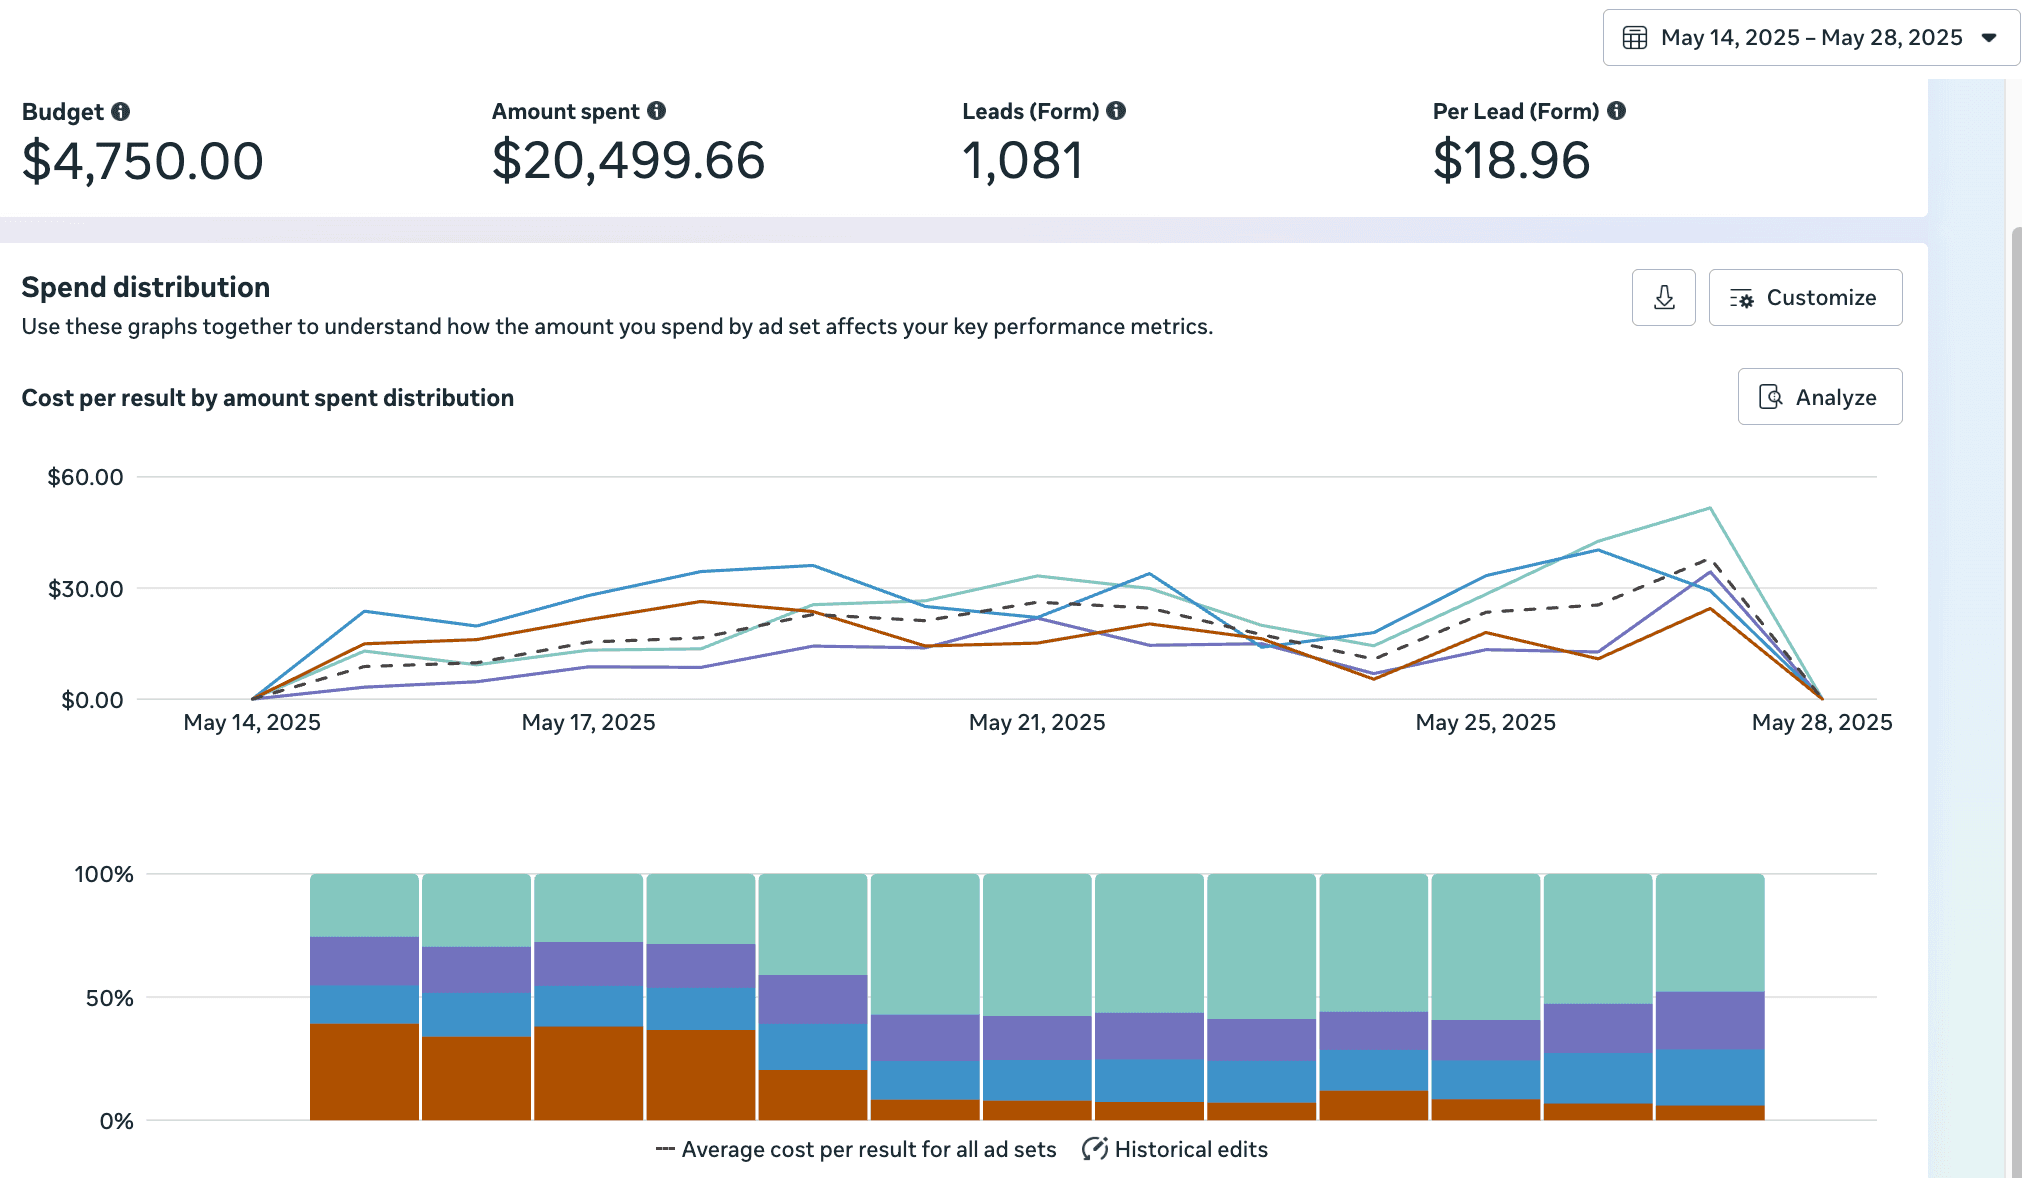
Task: Click the info icon beside Per Lead (Form)
Action: pyautogui.click(x=1616, y=111)
